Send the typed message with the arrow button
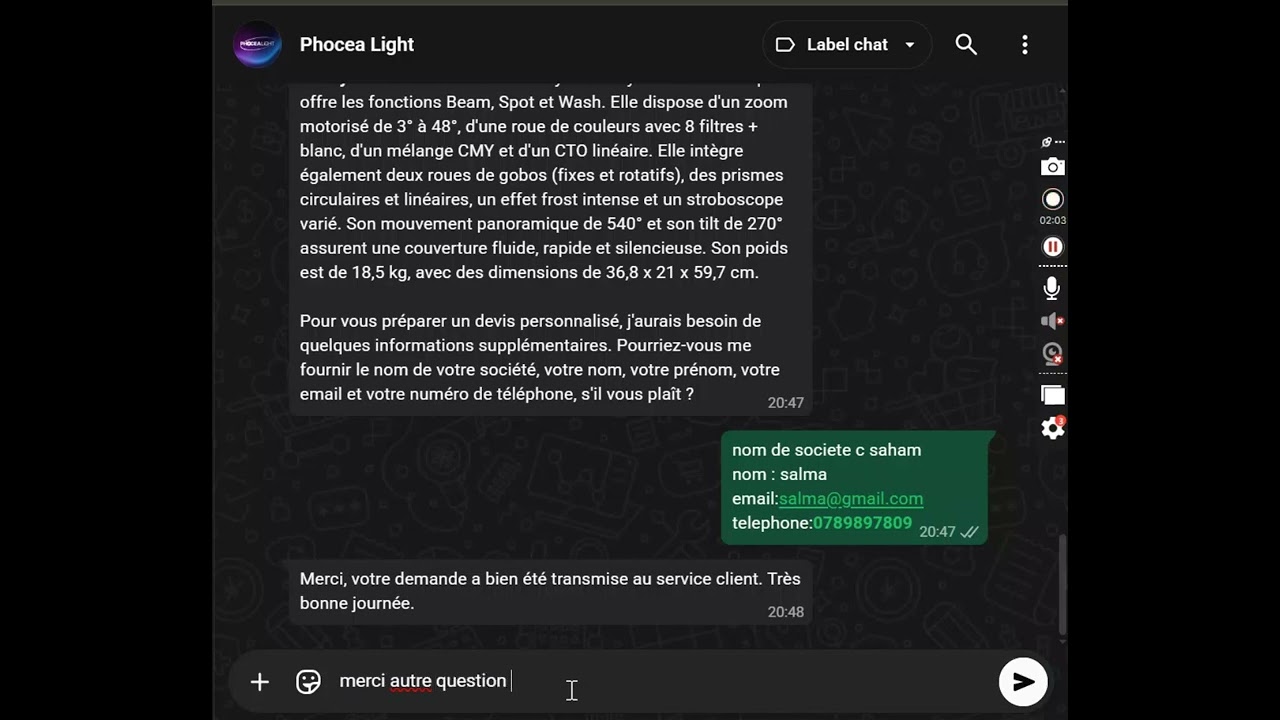 pos(1023,682)
